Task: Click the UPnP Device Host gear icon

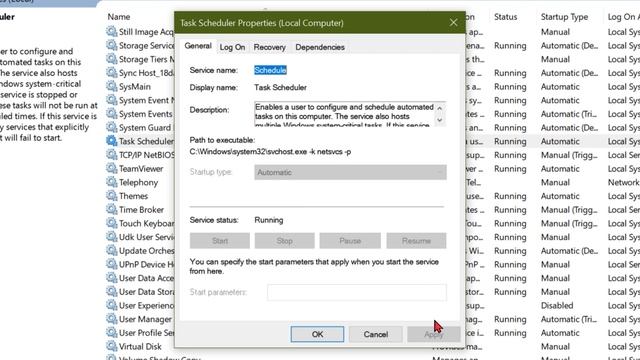Action: coord(111,264)
